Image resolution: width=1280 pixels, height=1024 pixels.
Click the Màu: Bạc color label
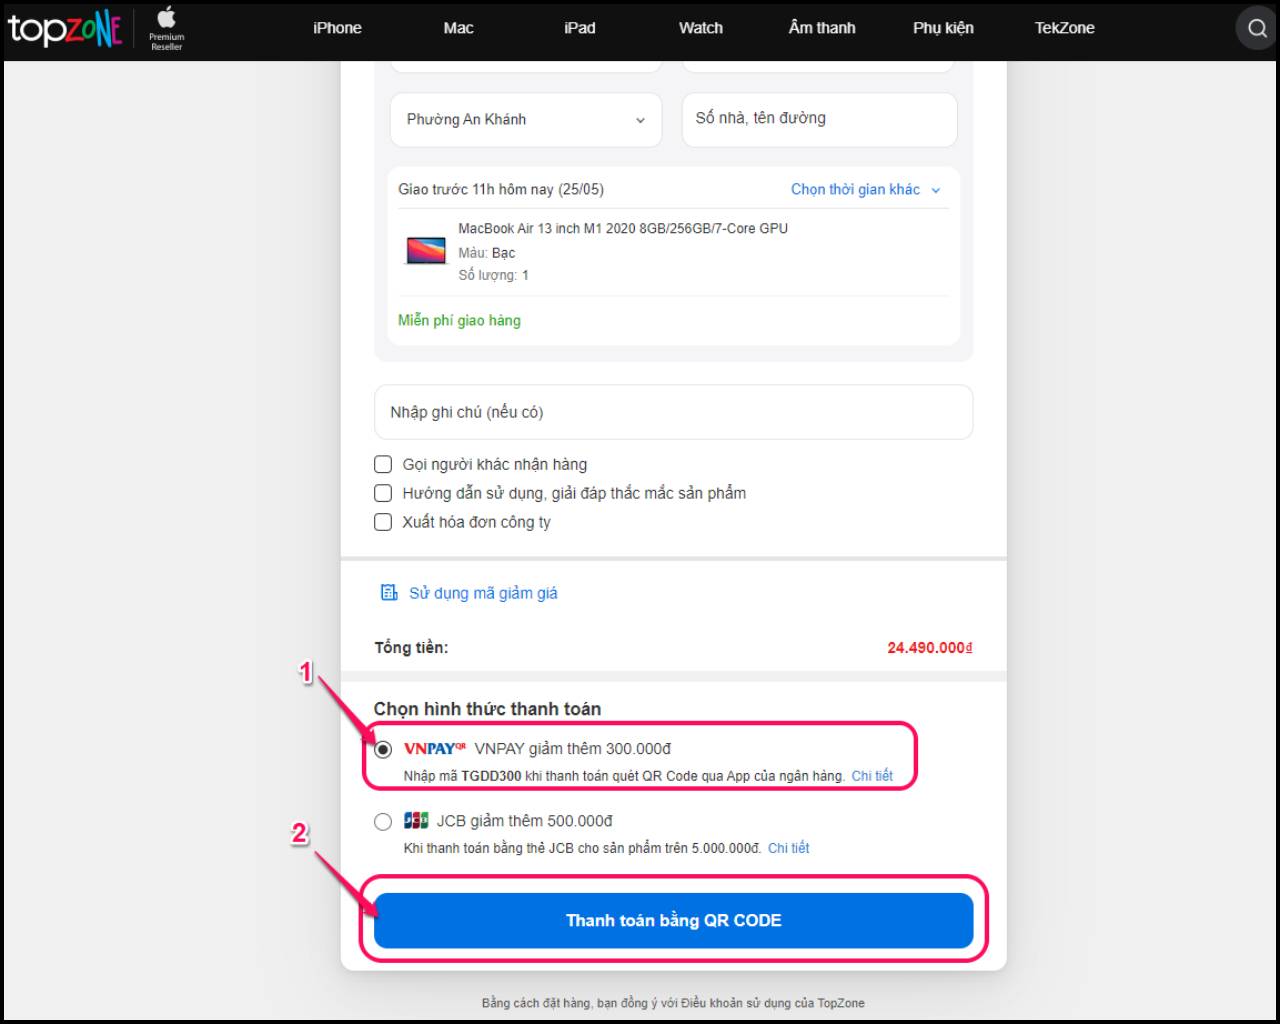tap(487, 253)
